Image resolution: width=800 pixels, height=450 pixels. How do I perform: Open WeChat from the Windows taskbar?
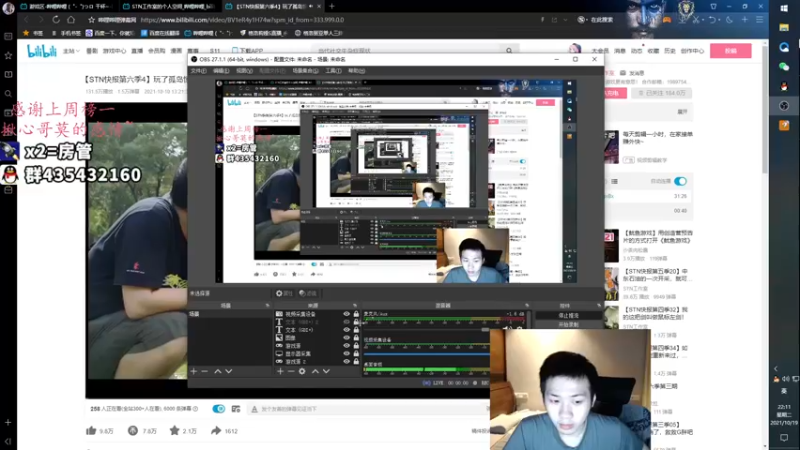coord(784,66)
